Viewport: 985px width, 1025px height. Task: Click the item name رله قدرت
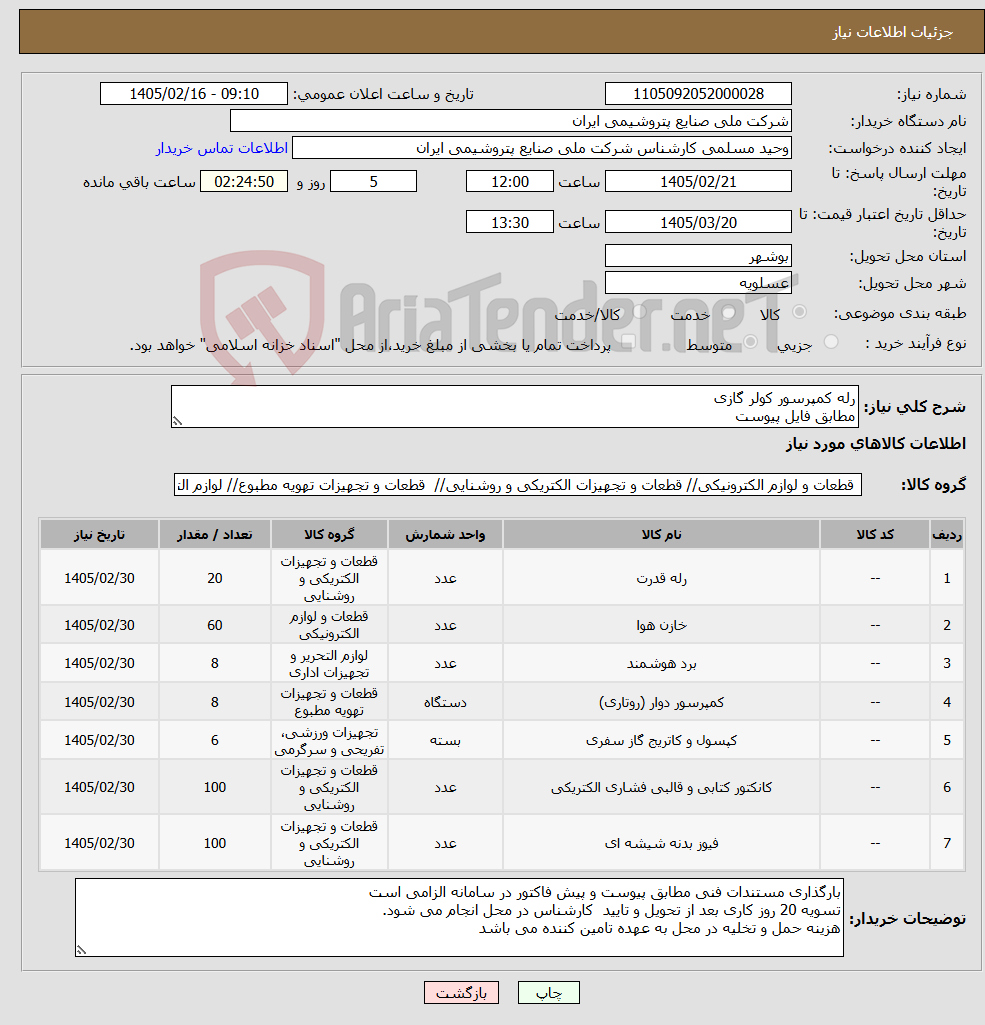661,579
